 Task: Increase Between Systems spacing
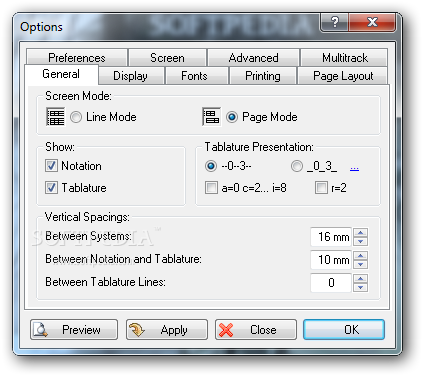click(360, 233)
